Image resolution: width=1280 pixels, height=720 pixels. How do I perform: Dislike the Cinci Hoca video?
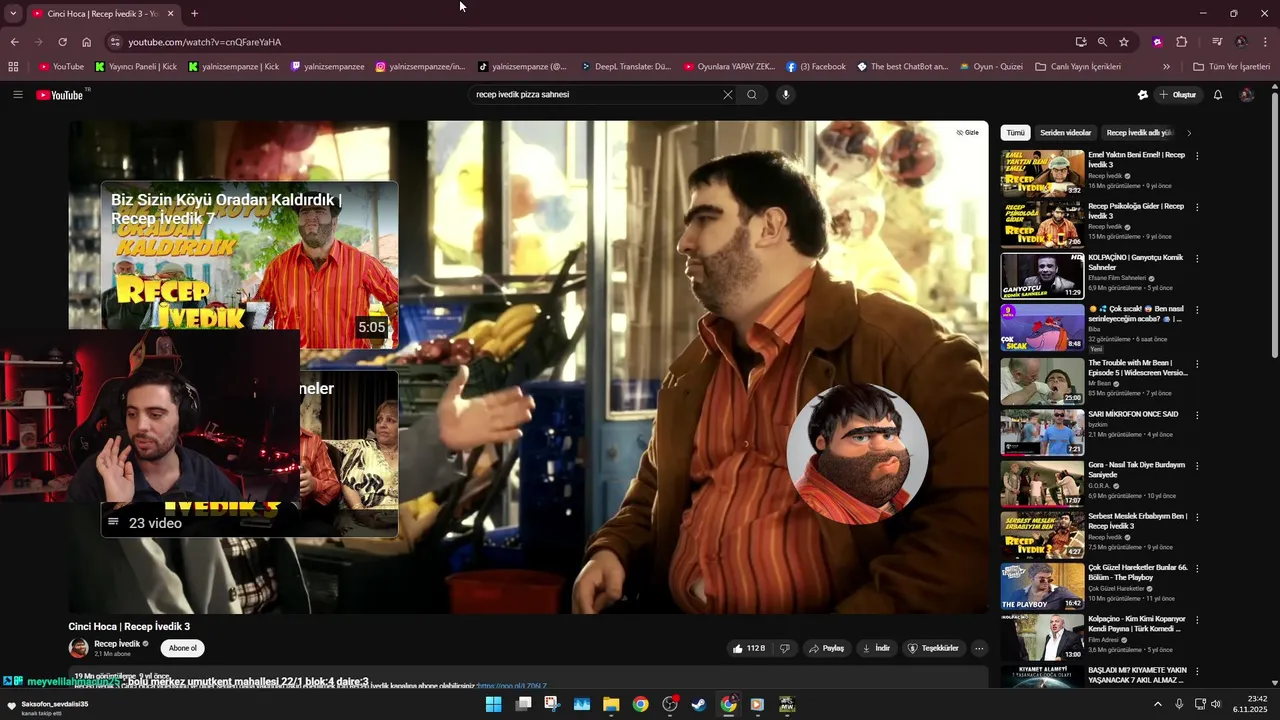pyautogui.click(x=785, y=648)
